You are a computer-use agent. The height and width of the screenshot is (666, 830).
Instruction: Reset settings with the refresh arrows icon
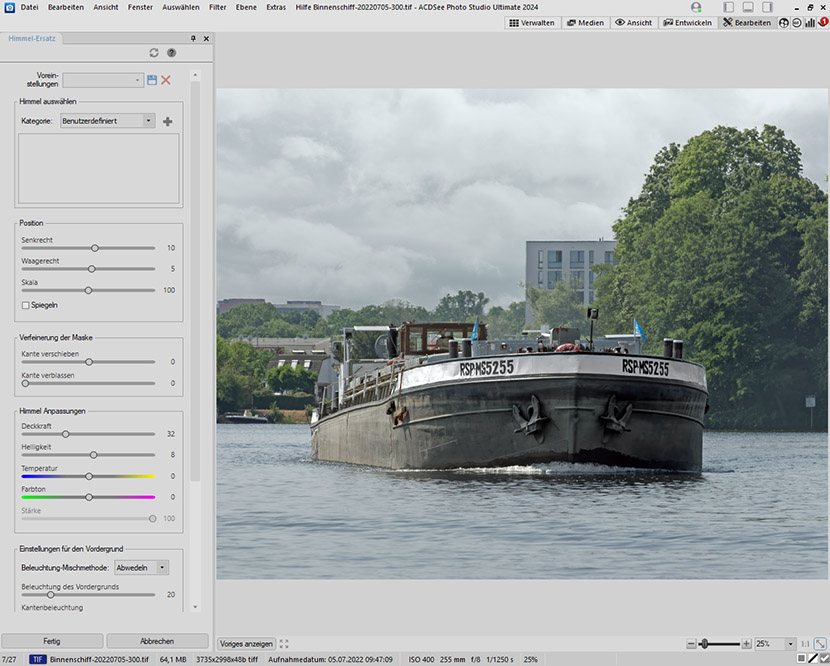point(154,52)
